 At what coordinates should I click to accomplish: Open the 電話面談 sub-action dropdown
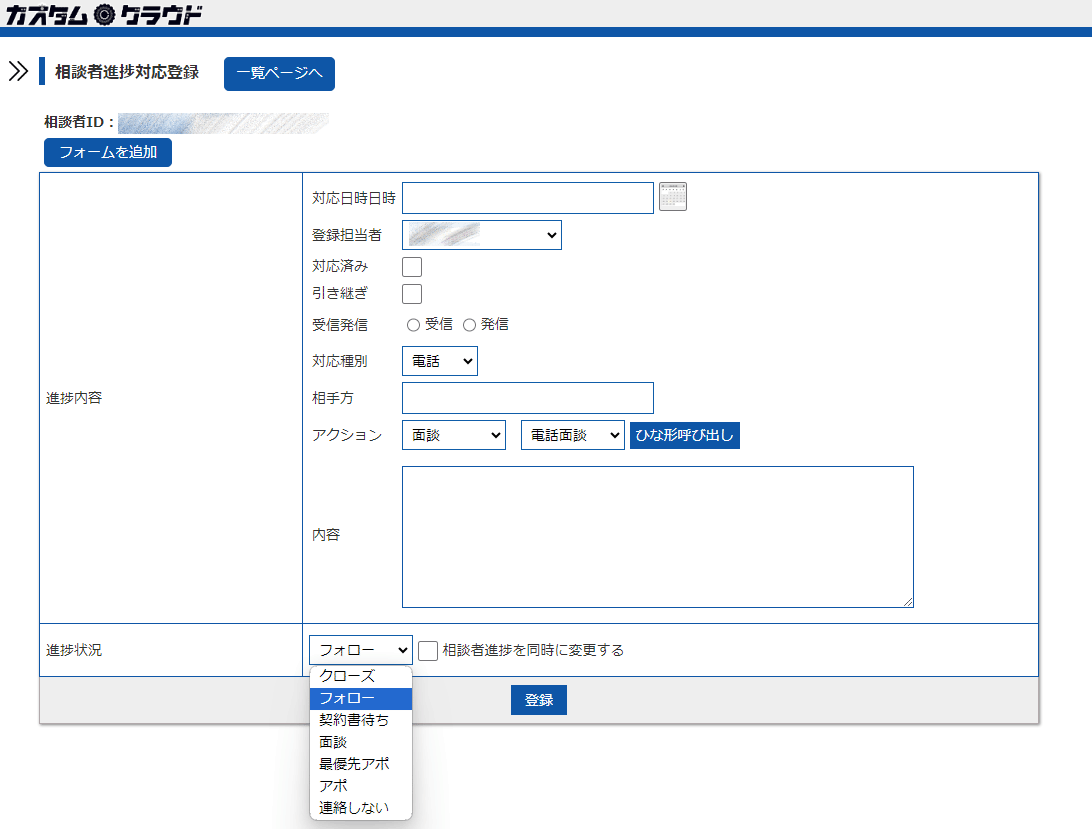tap(572, 435)
